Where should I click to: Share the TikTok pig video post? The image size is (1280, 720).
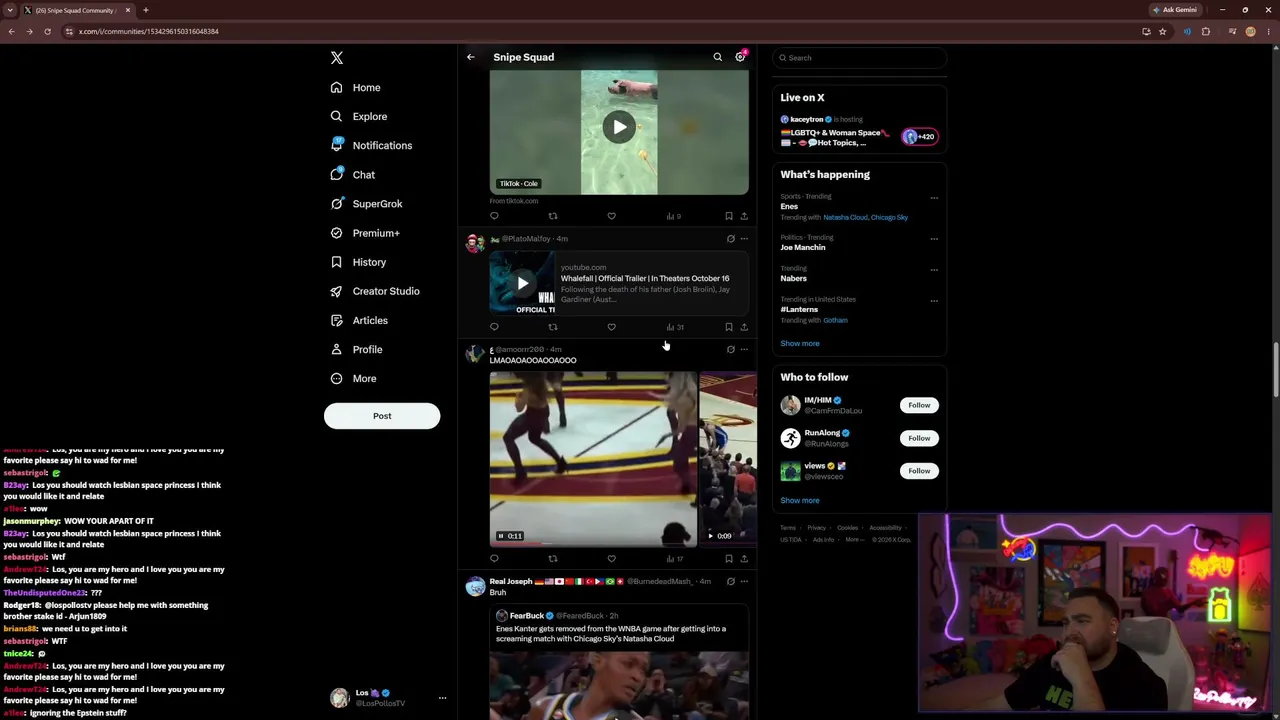point(744,216)
